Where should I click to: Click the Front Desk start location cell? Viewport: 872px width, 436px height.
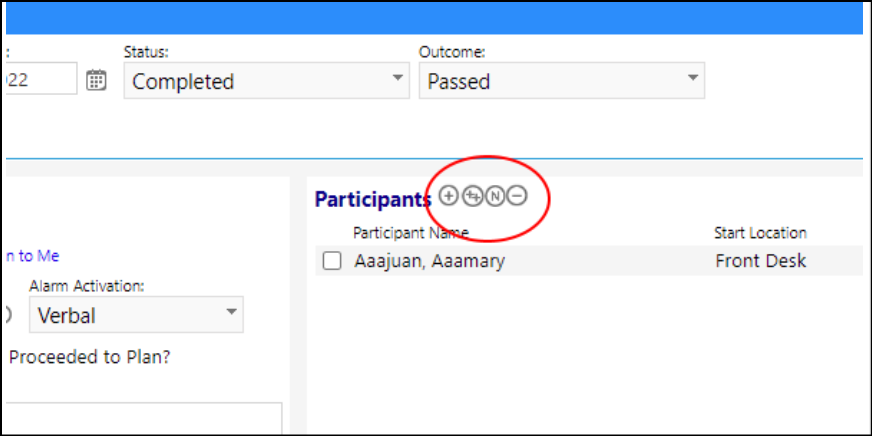pyautogui.click(x=760, y=261)
